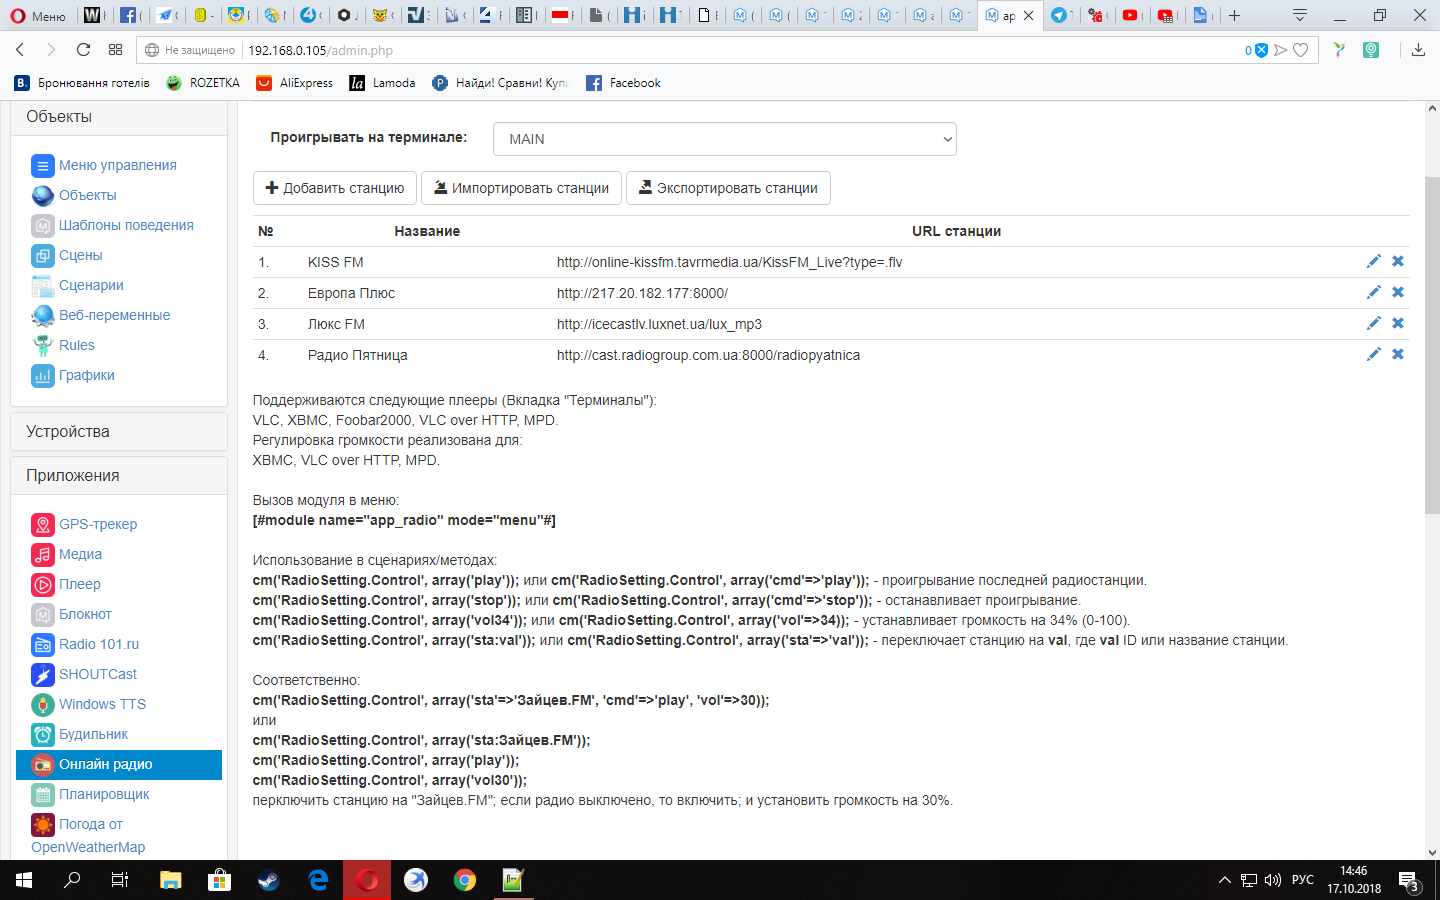The height and width of the screenshot is (900, 1440).
Task: Click the Radio 101.ru sidebar icon
Action: point(43,644)
